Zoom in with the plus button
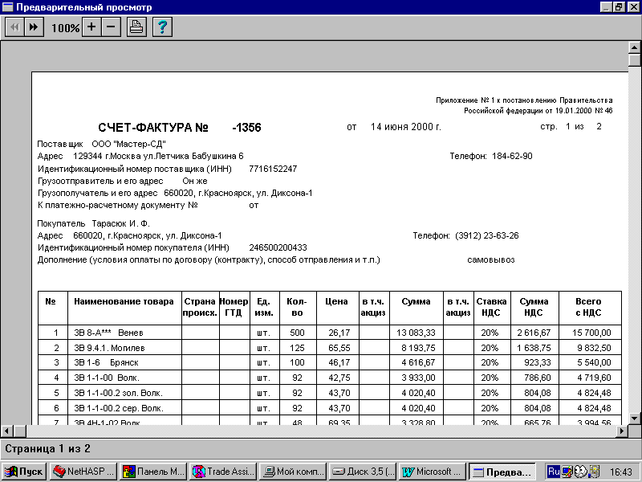Screen dimensions: 642x482 click(x=92, y=27)
